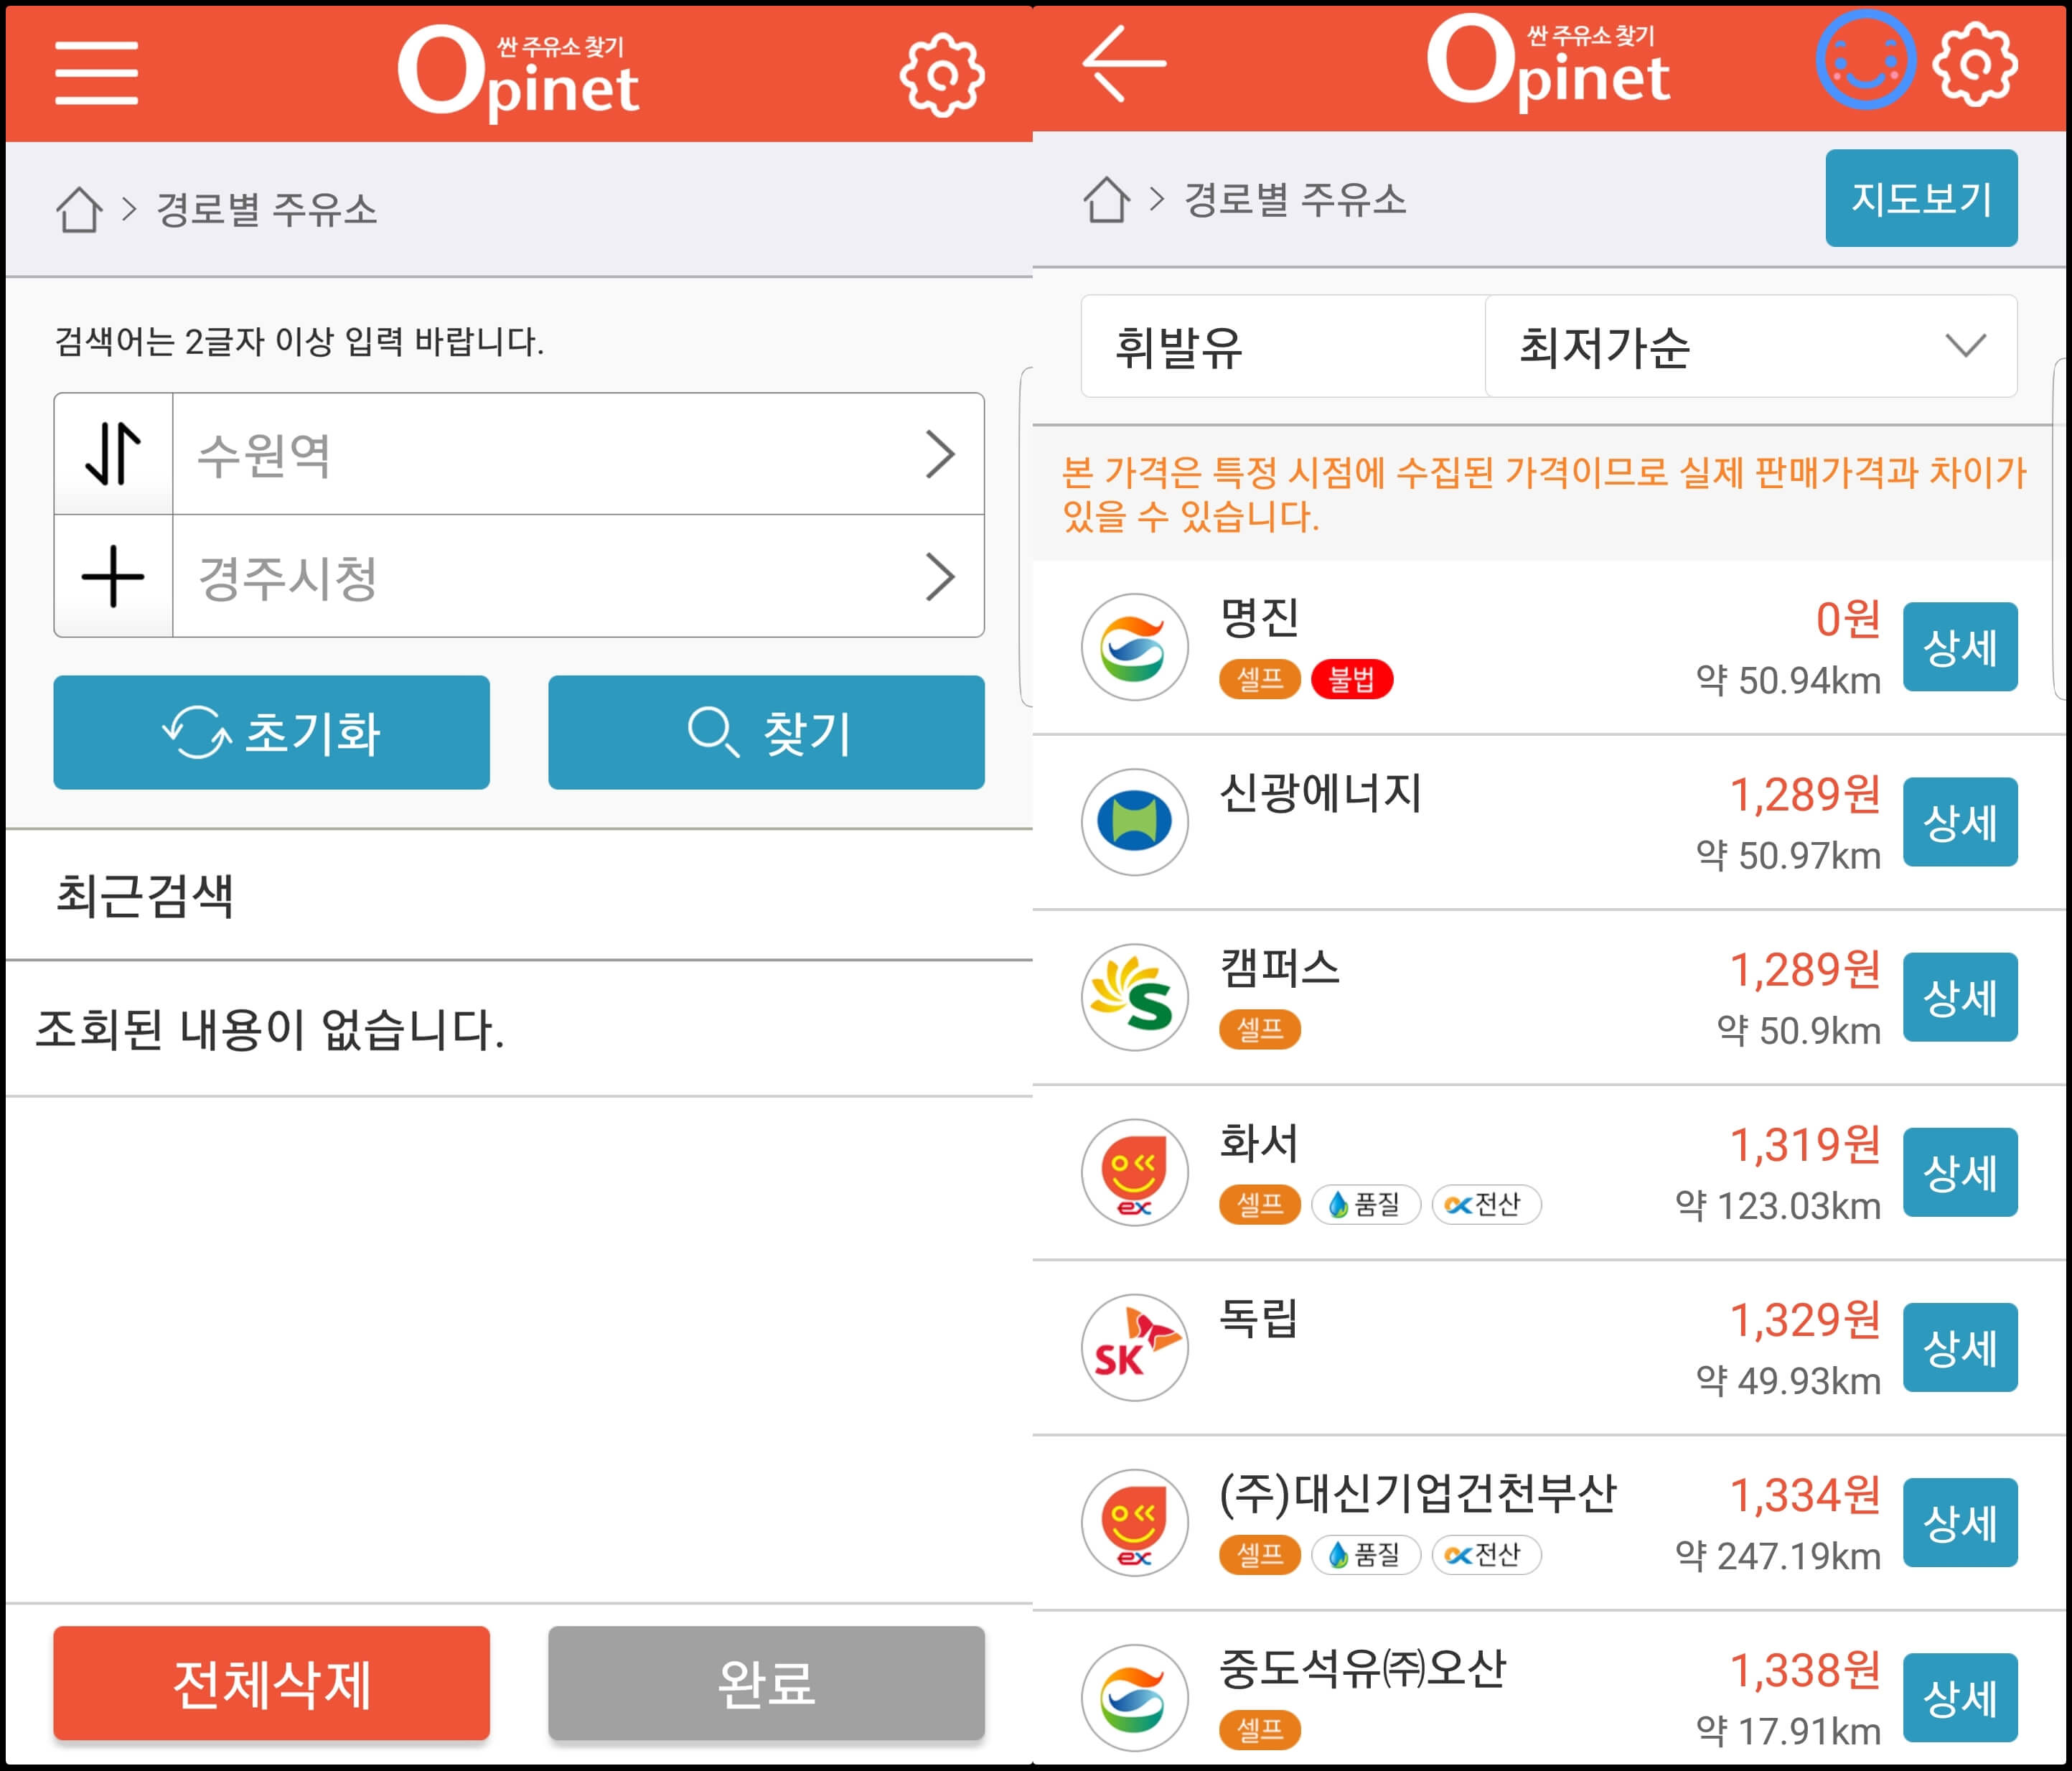The height and width of the screenshot is (1771, 2072).
Task: Go home via left breadcrumb house icon
Action: coord(78,209)
